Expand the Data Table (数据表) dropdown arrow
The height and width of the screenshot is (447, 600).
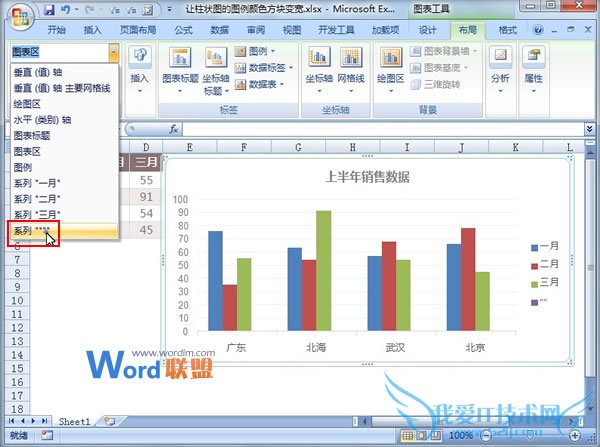[x=282, y=84]
